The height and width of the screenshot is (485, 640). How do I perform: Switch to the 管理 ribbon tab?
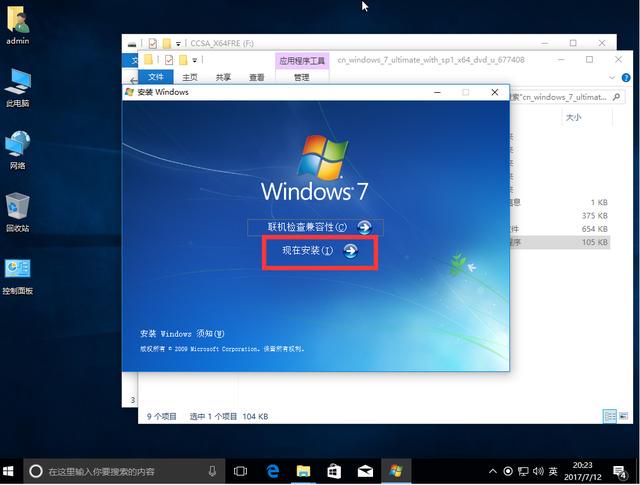pyautogui.click(x=302, y=77)
